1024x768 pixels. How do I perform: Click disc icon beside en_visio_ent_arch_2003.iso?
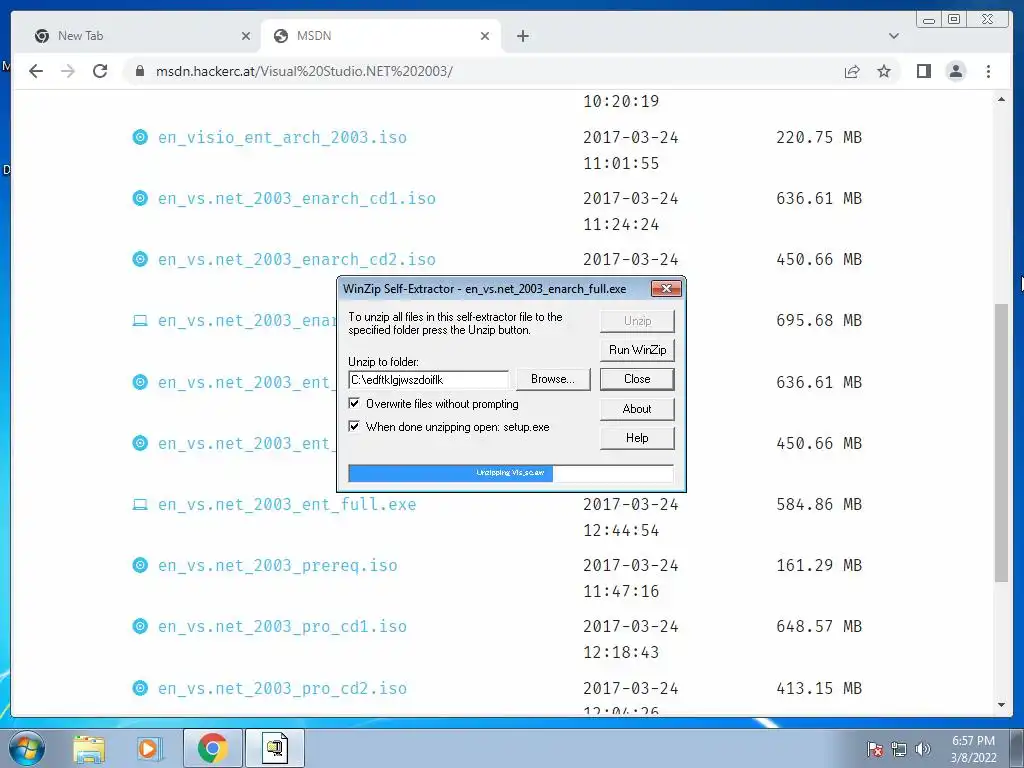click(x=140, y=137)
